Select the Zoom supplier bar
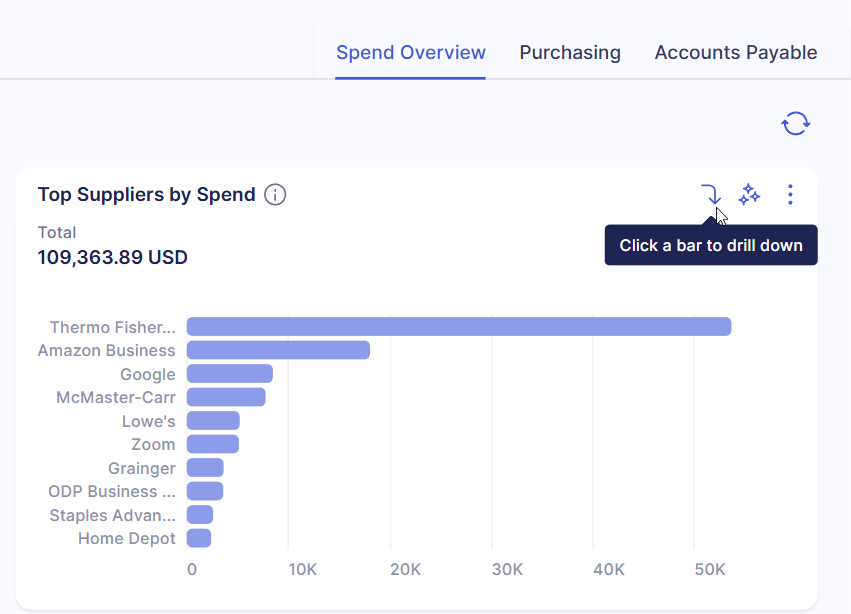The height and width of the screenshot is (614, 851). (x=212, y=444)
